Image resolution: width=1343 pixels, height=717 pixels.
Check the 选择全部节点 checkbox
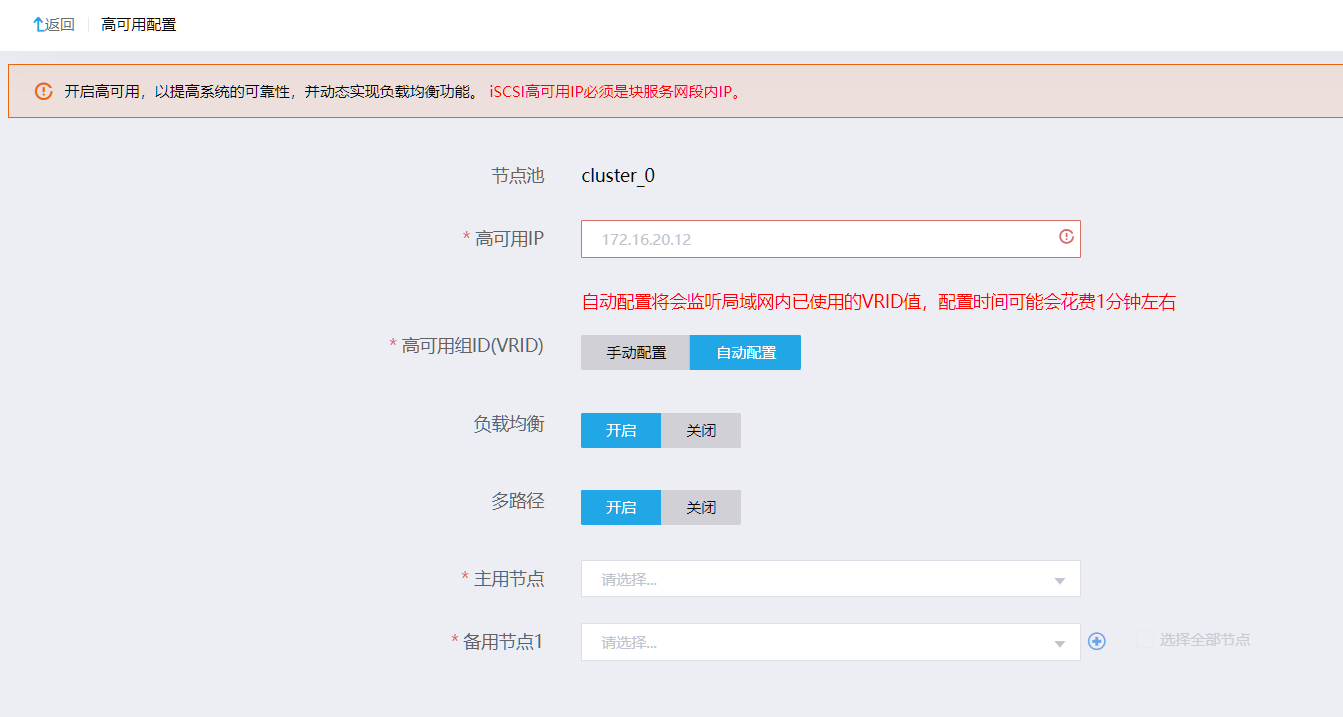pyautogui.click(x=1144, y=640)
